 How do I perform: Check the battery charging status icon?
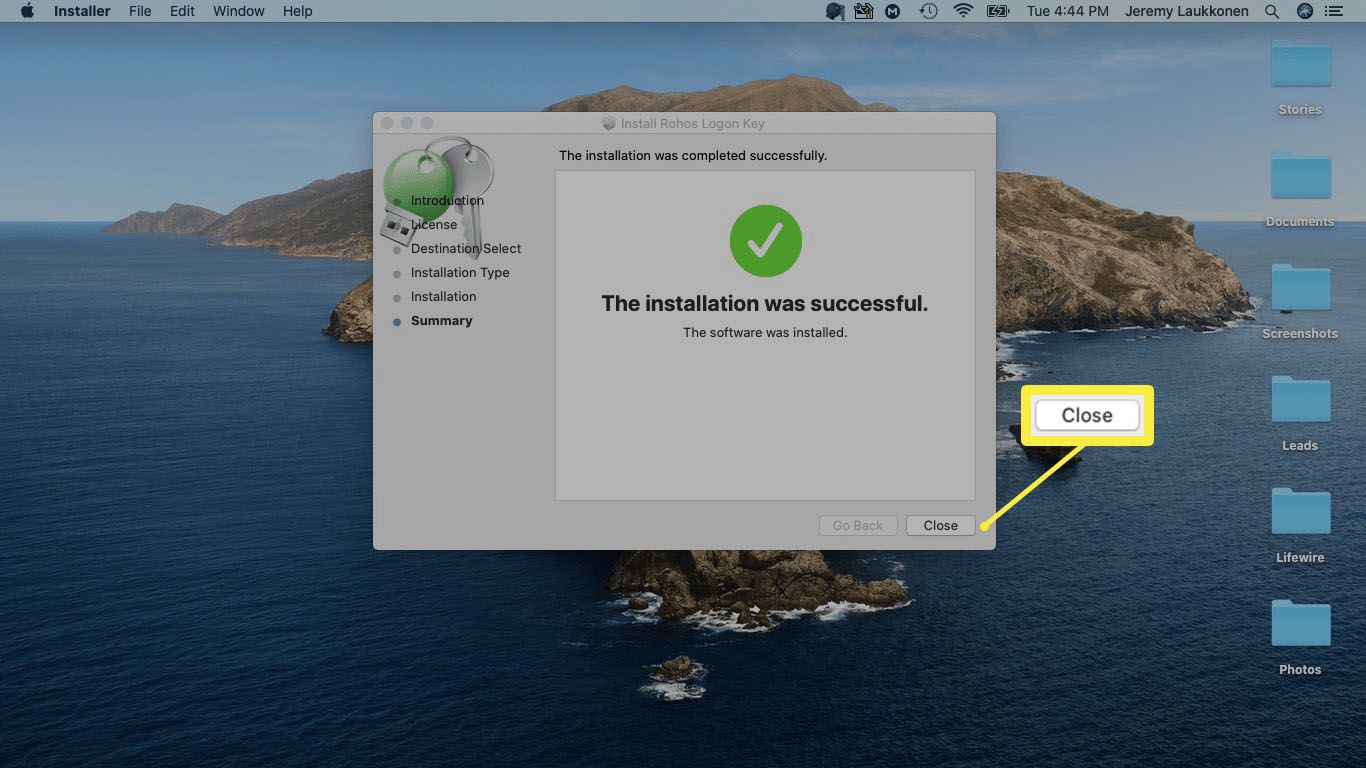998,11
